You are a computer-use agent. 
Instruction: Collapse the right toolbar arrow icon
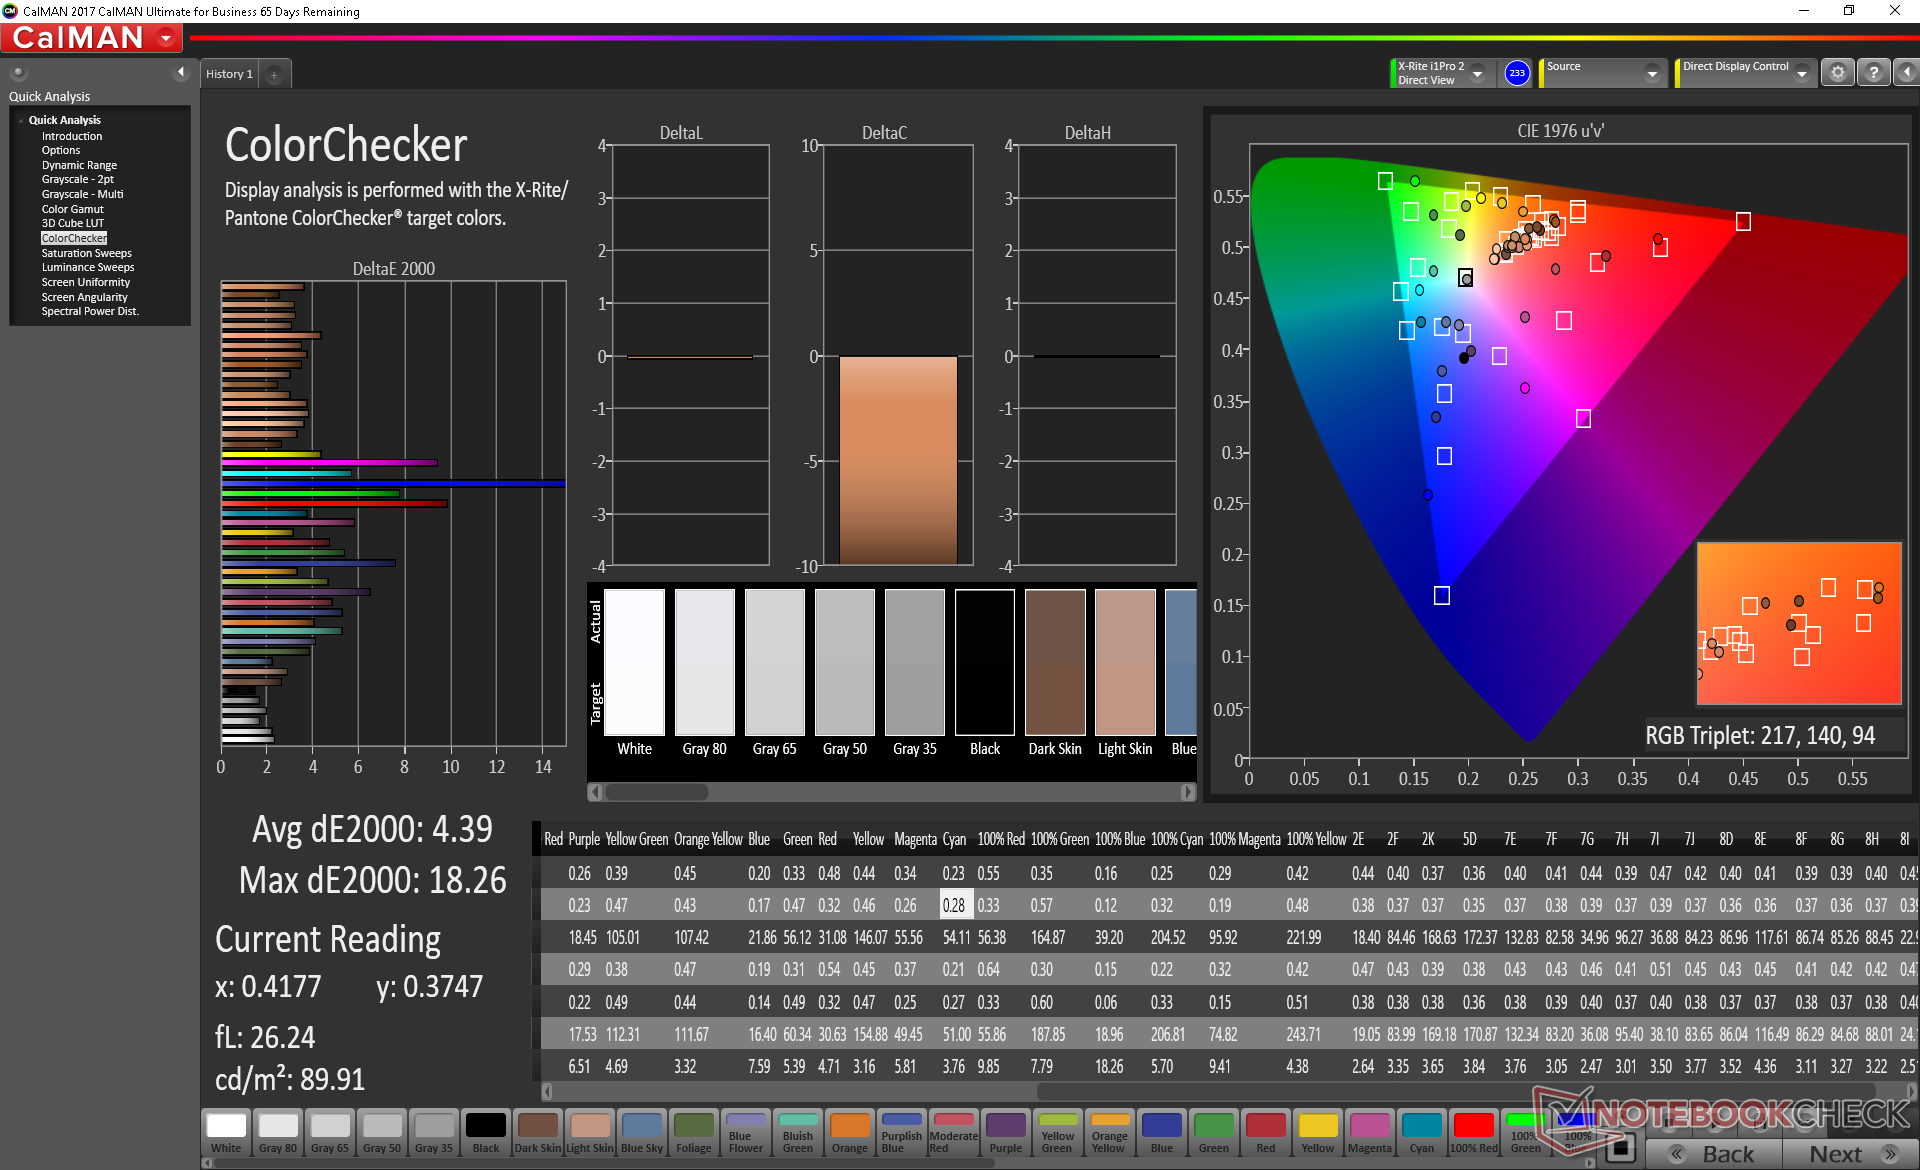[1906, 73]
